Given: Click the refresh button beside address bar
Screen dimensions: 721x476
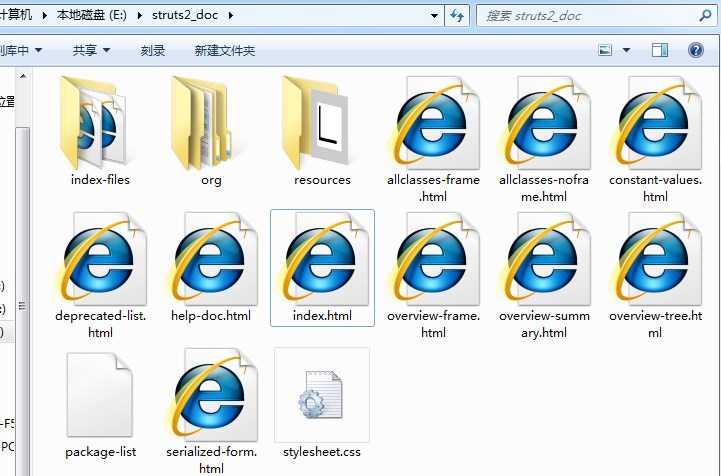Looking at the screenshot, I should pos(457,16).
